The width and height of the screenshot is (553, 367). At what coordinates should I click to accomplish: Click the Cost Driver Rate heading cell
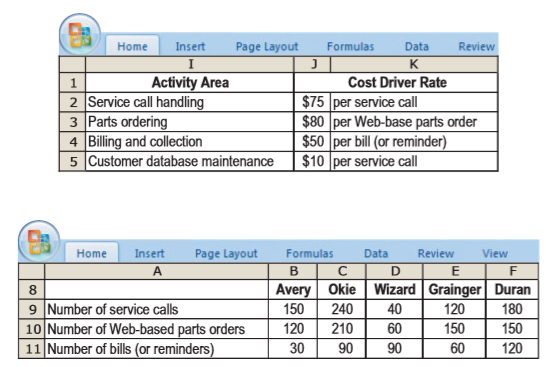click(396, 82)
